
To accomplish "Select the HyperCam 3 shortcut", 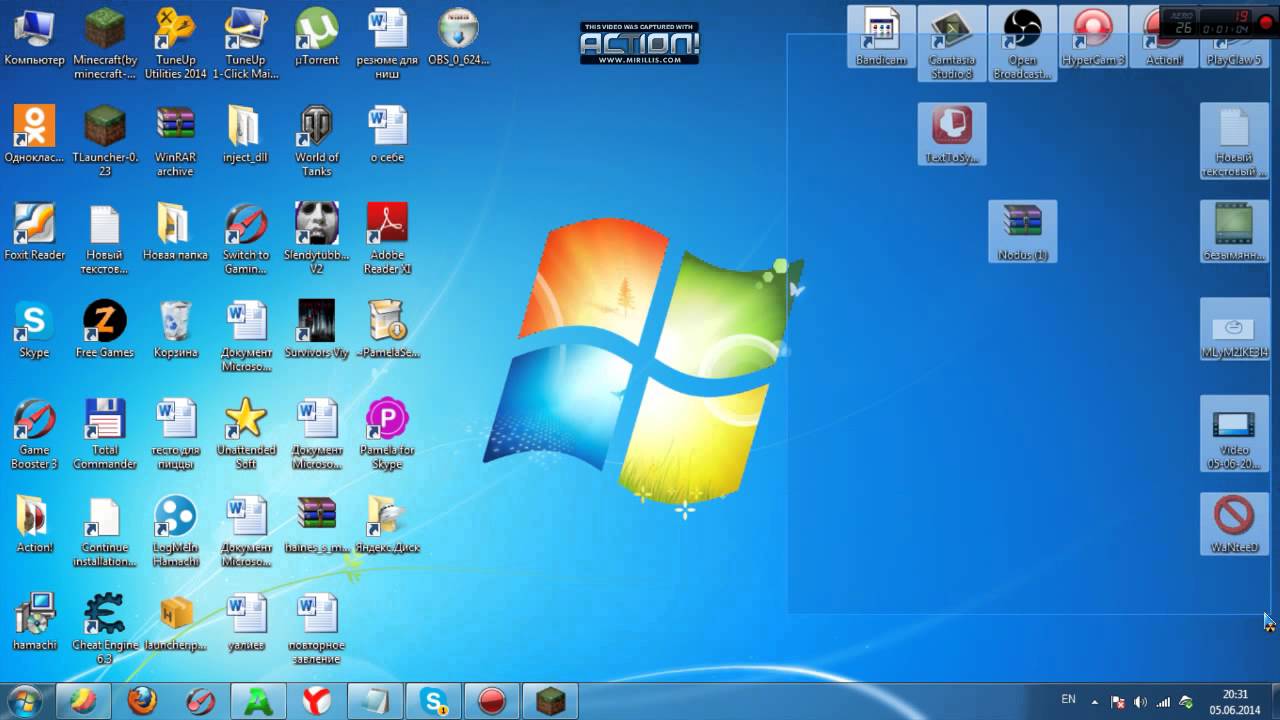I will click(x=1093, y=37).
